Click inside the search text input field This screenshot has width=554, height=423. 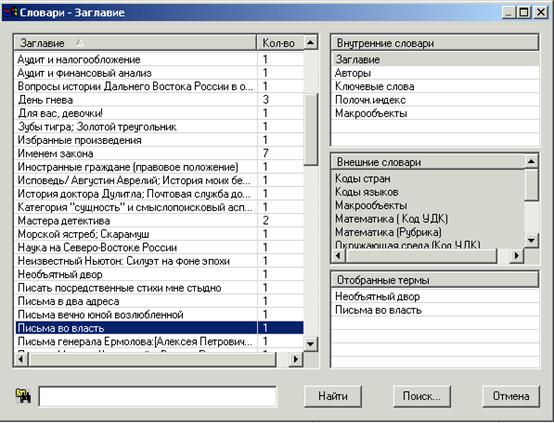[158, 396]
